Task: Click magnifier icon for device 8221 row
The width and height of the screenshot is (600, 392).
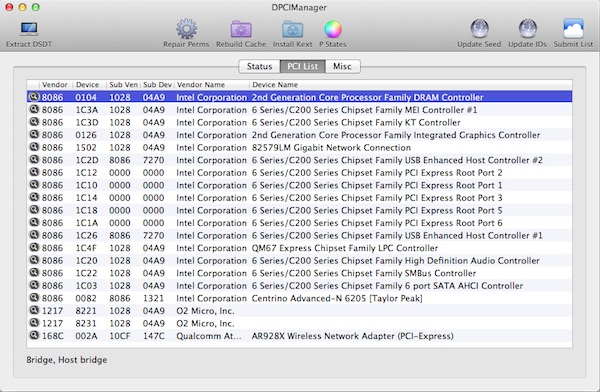Action: (x=34, y=310)
